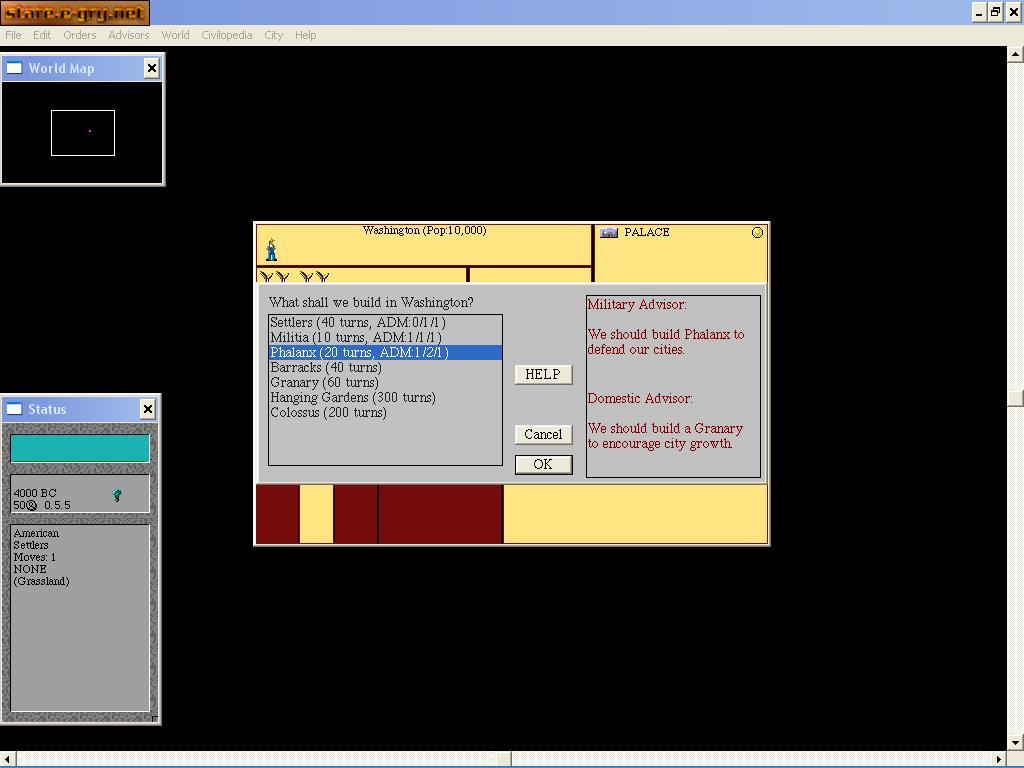Minimize the game window
1024x768 pixels.
click(x=979, y=12)
